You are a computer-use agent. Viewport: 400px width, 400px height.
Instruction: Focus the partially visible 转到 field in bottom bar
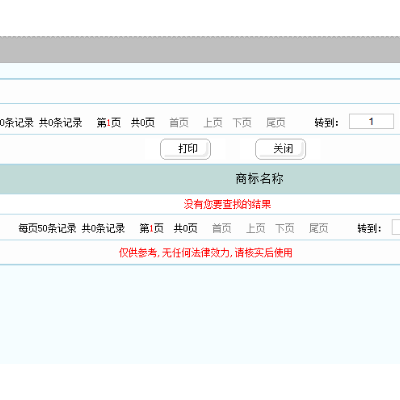tap(396, 227)
